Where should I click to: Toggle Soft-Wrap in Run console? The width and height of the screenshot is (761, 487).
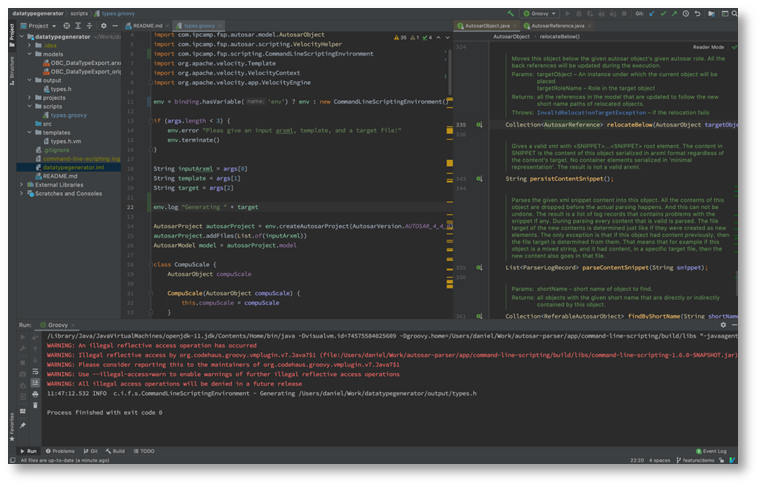(x=35, y=372)
